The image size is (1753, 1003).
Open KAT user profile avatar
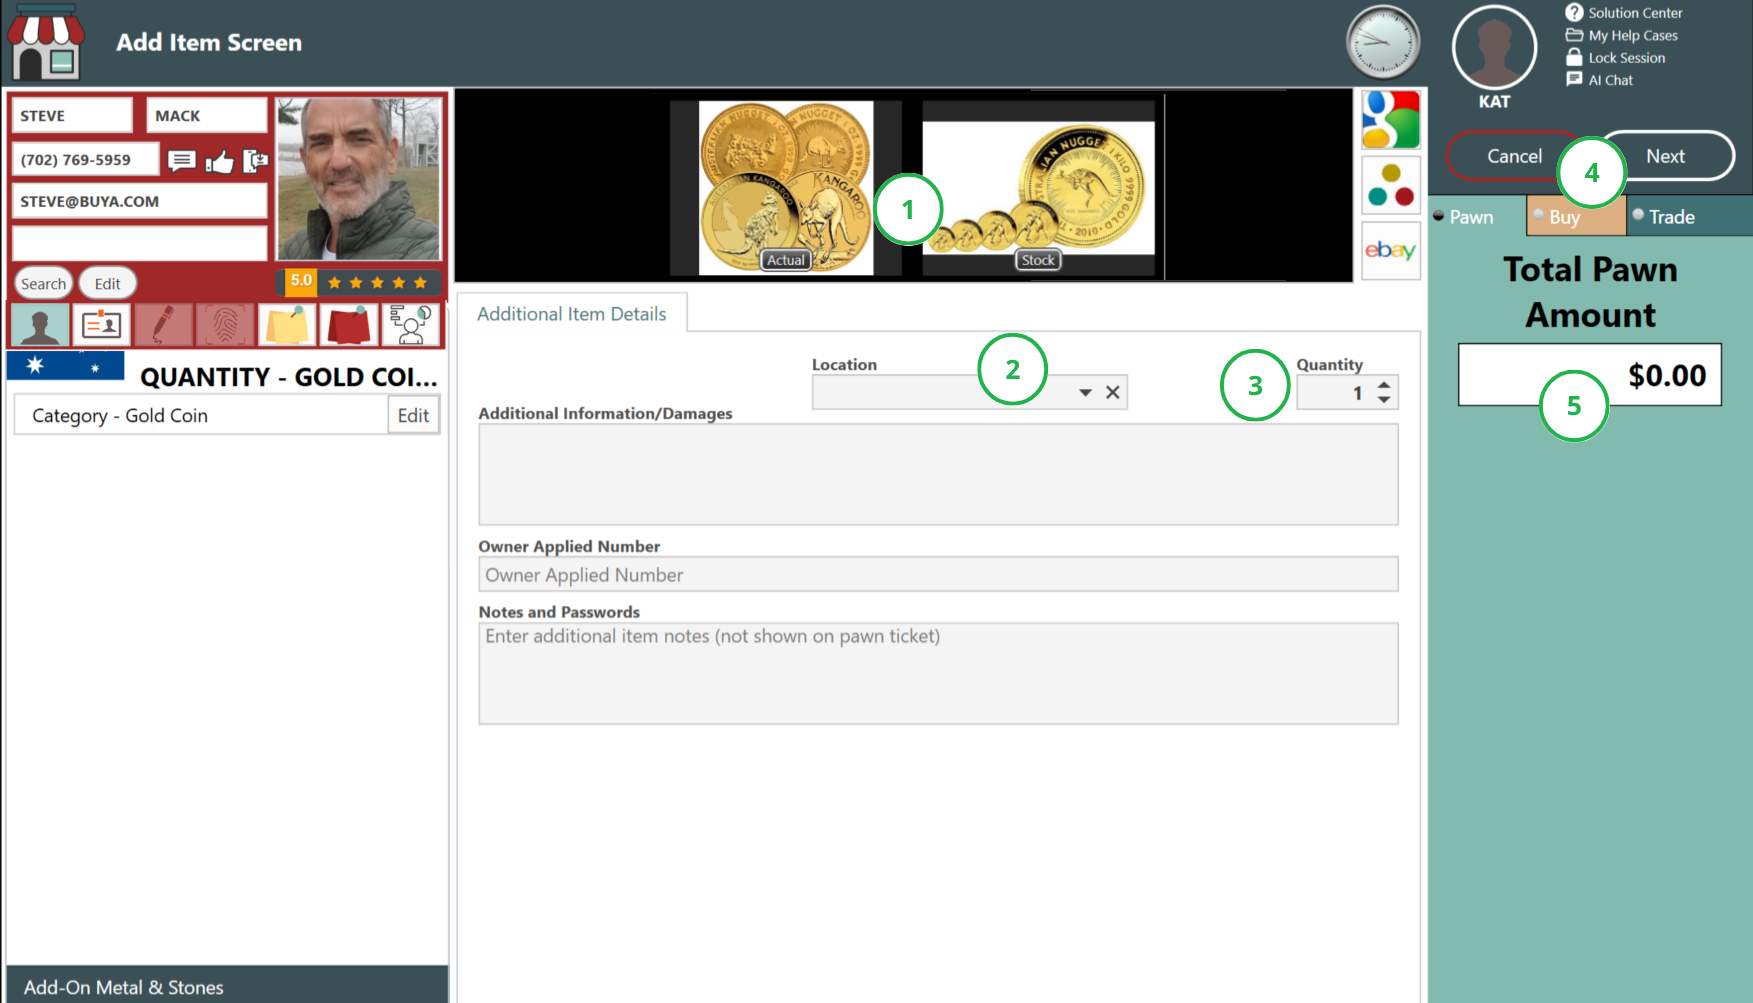pos(1494,47)
